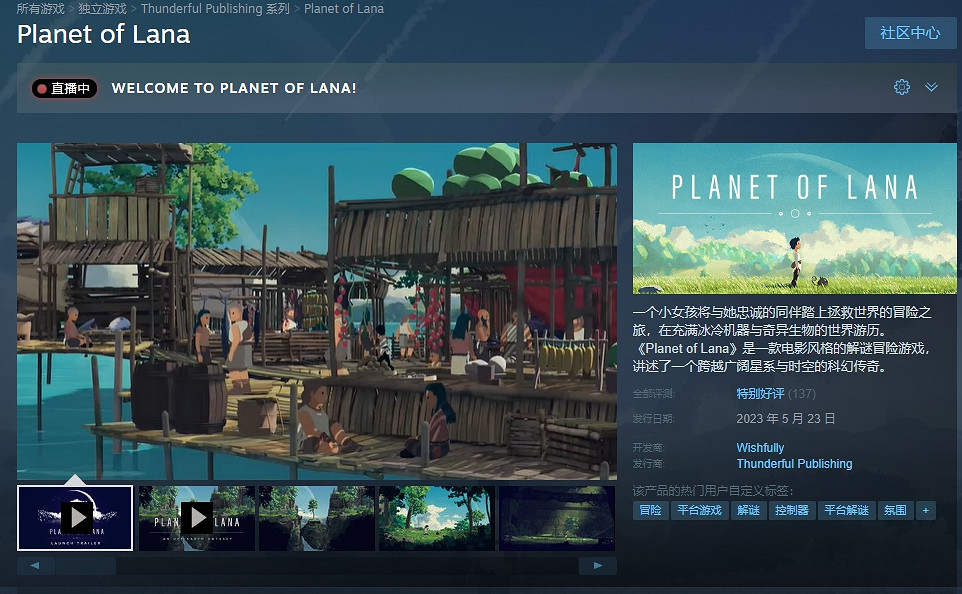Open the broadcast settings gear icon
This screenshot has width=962, height=594.
(x=902, y=87)
